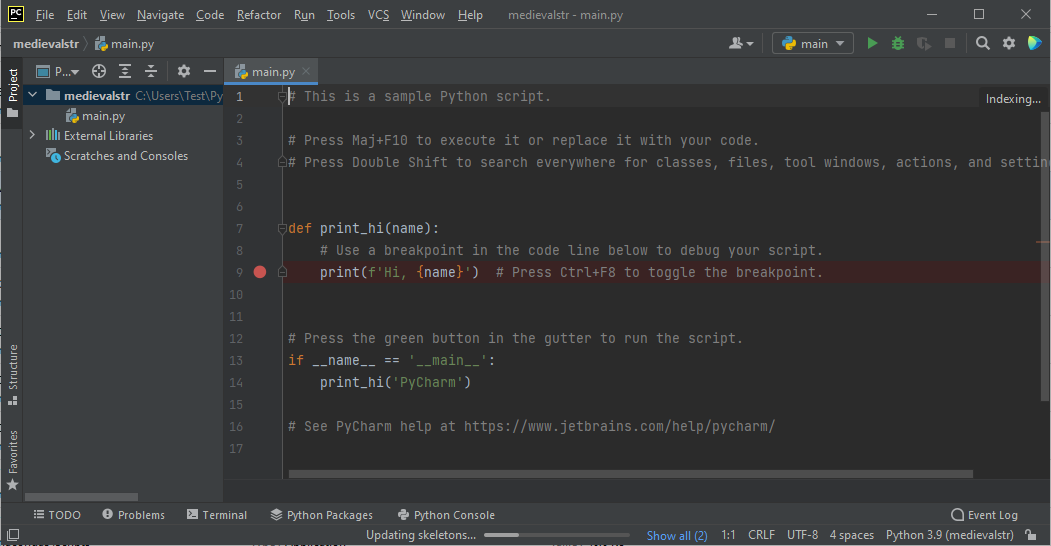Fold the comment block at line 1
Viewport: 1051px width, 546px height.
pos(282,96)
